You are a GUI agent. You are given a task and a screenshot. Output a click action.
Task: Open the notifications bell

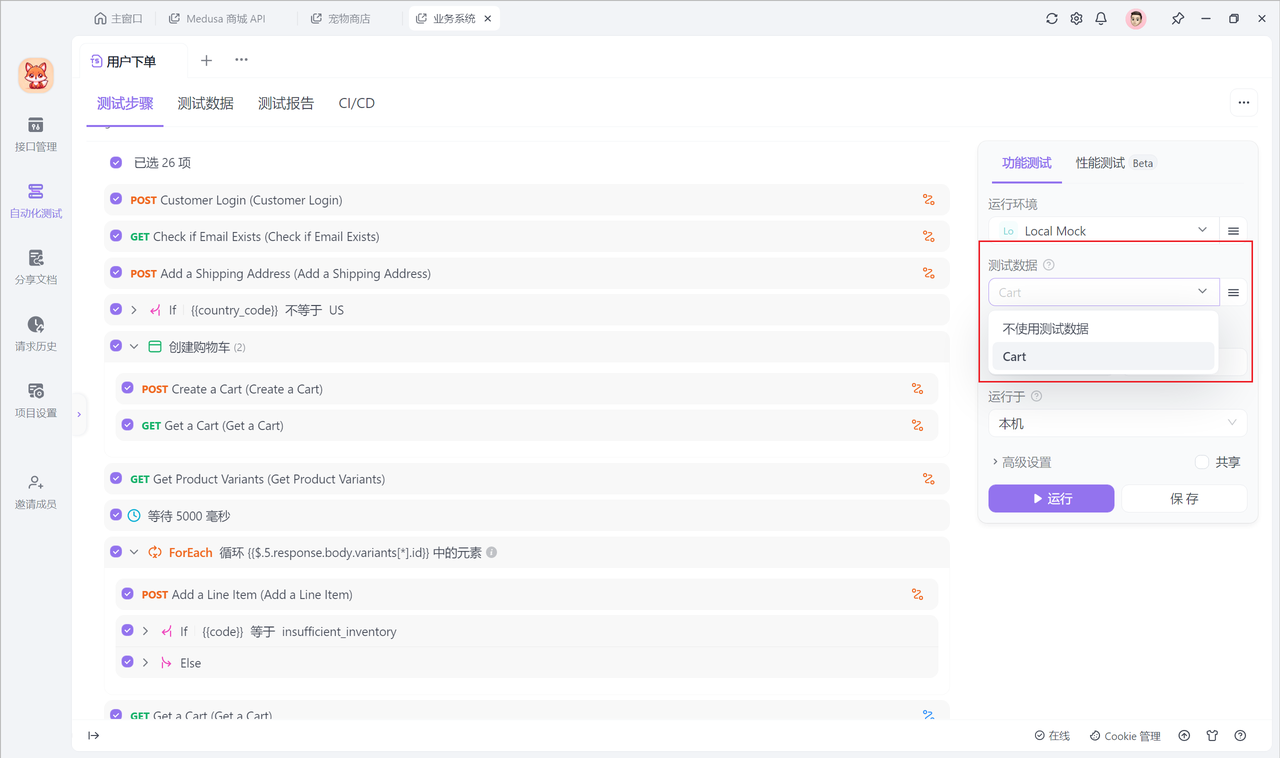(1101, 18)
